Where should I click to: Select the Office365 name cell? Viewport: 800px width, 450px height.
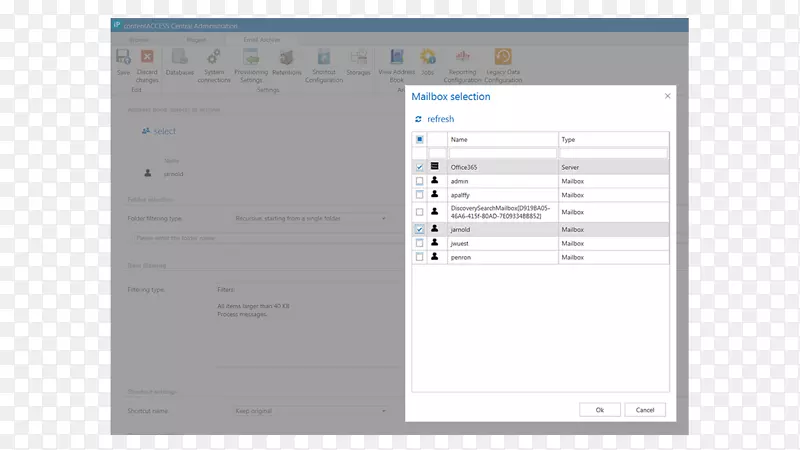coord(503,167)
